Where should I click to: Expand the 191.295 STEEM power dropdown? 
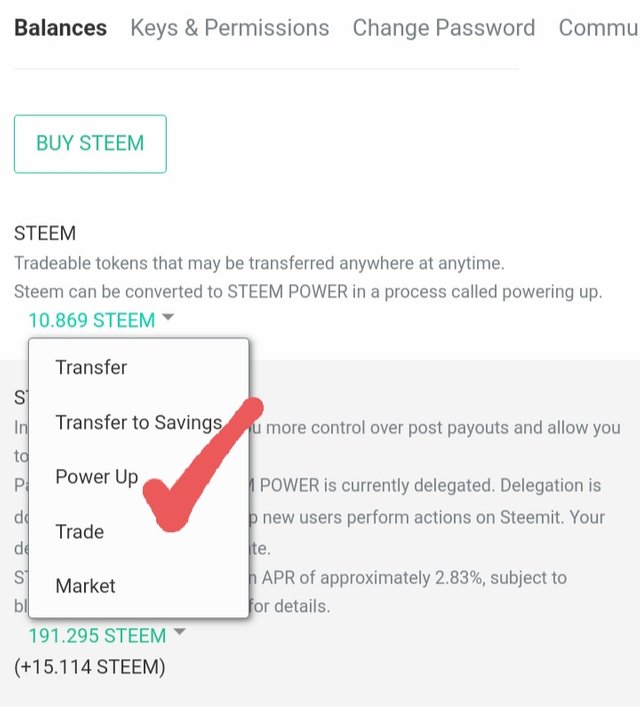pyautogui.click(x=97, y=636)
